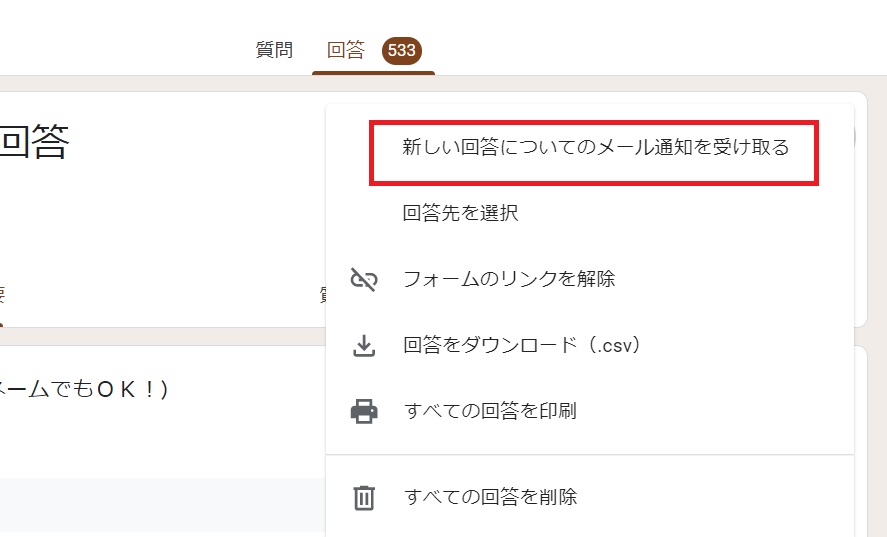Select すべての回答を印刷 menu entry
This screenshot has height=537, width=887.
coord(490,411)
